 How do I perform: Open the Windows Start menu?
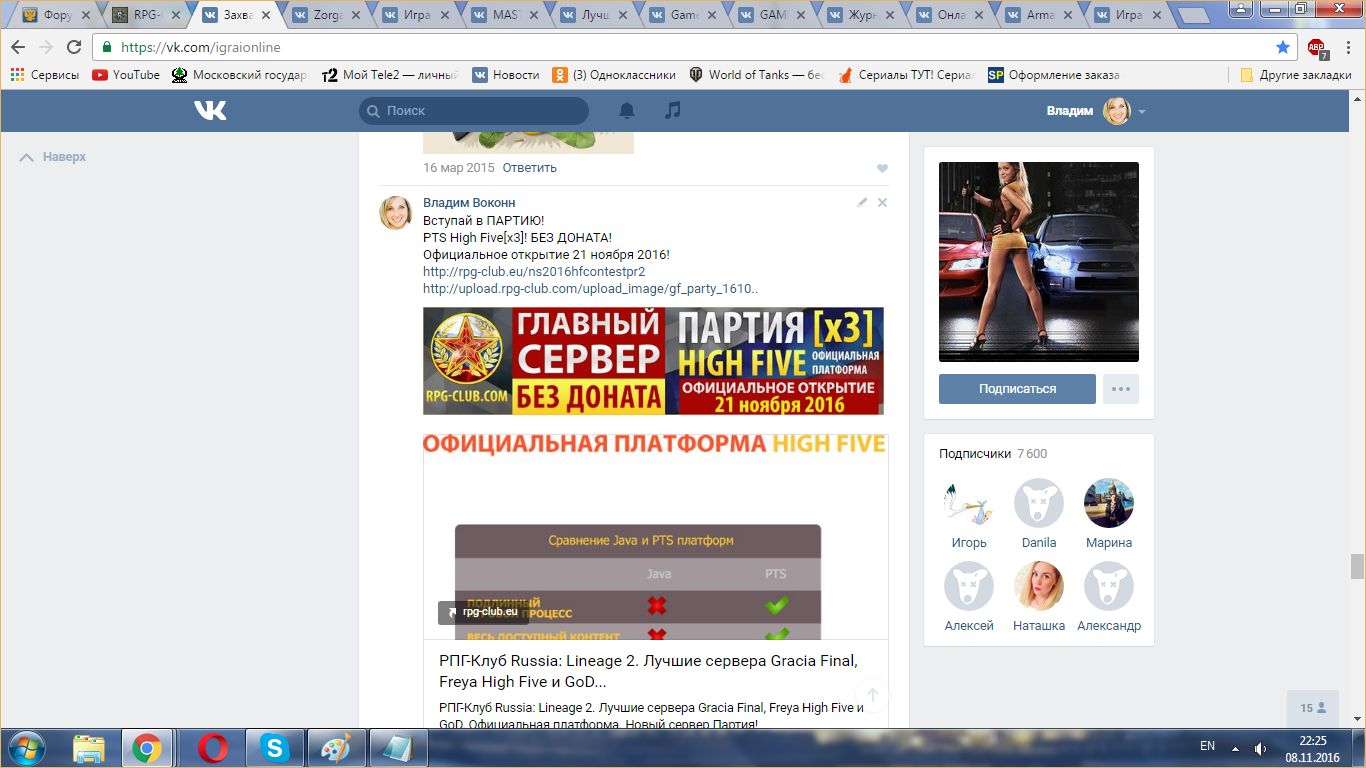click(x=25, y=748)
